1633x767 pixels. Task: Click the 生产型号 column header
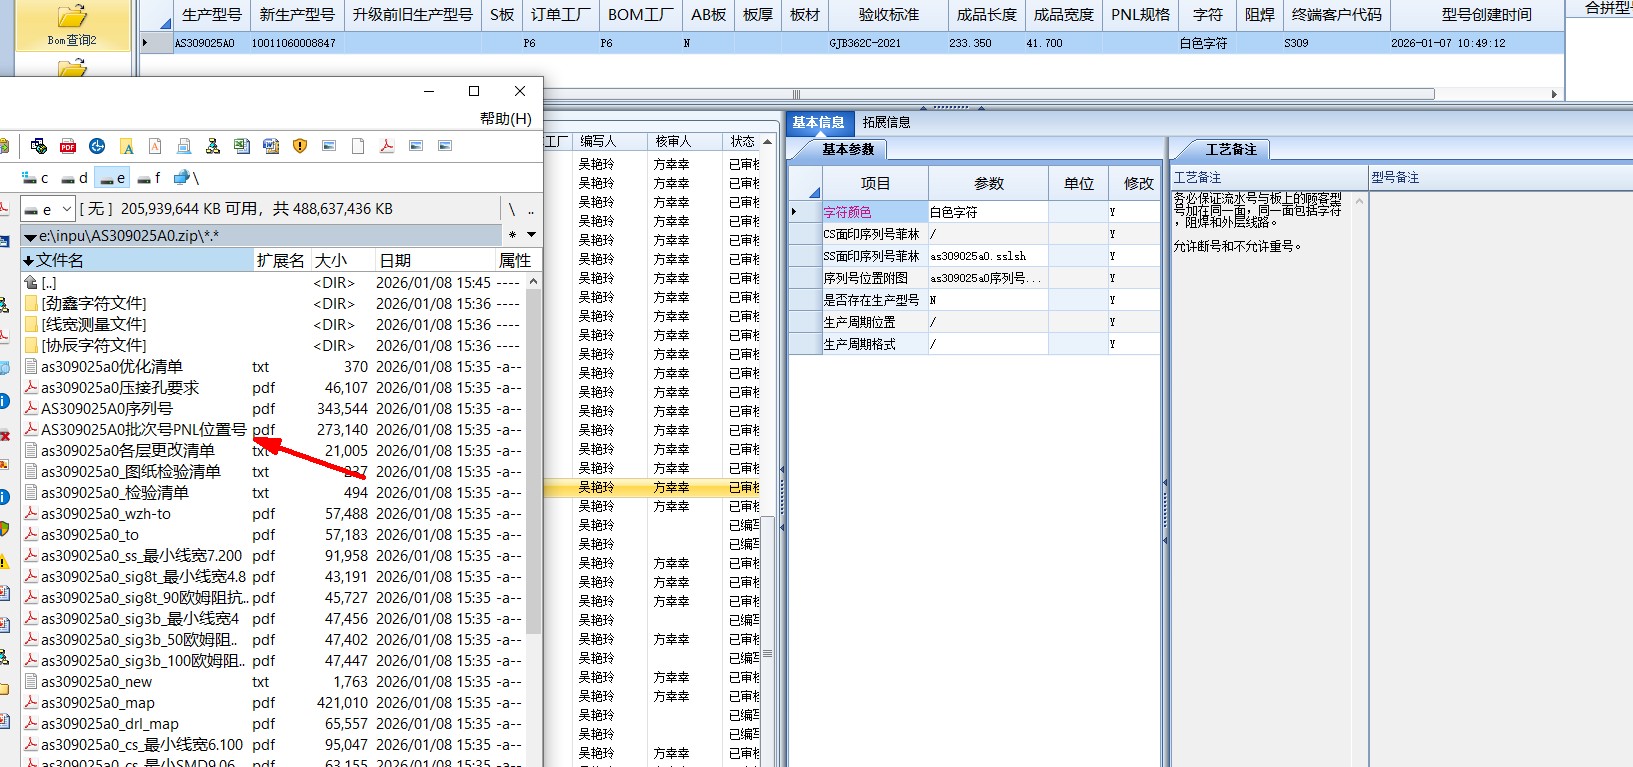point(211,15)
